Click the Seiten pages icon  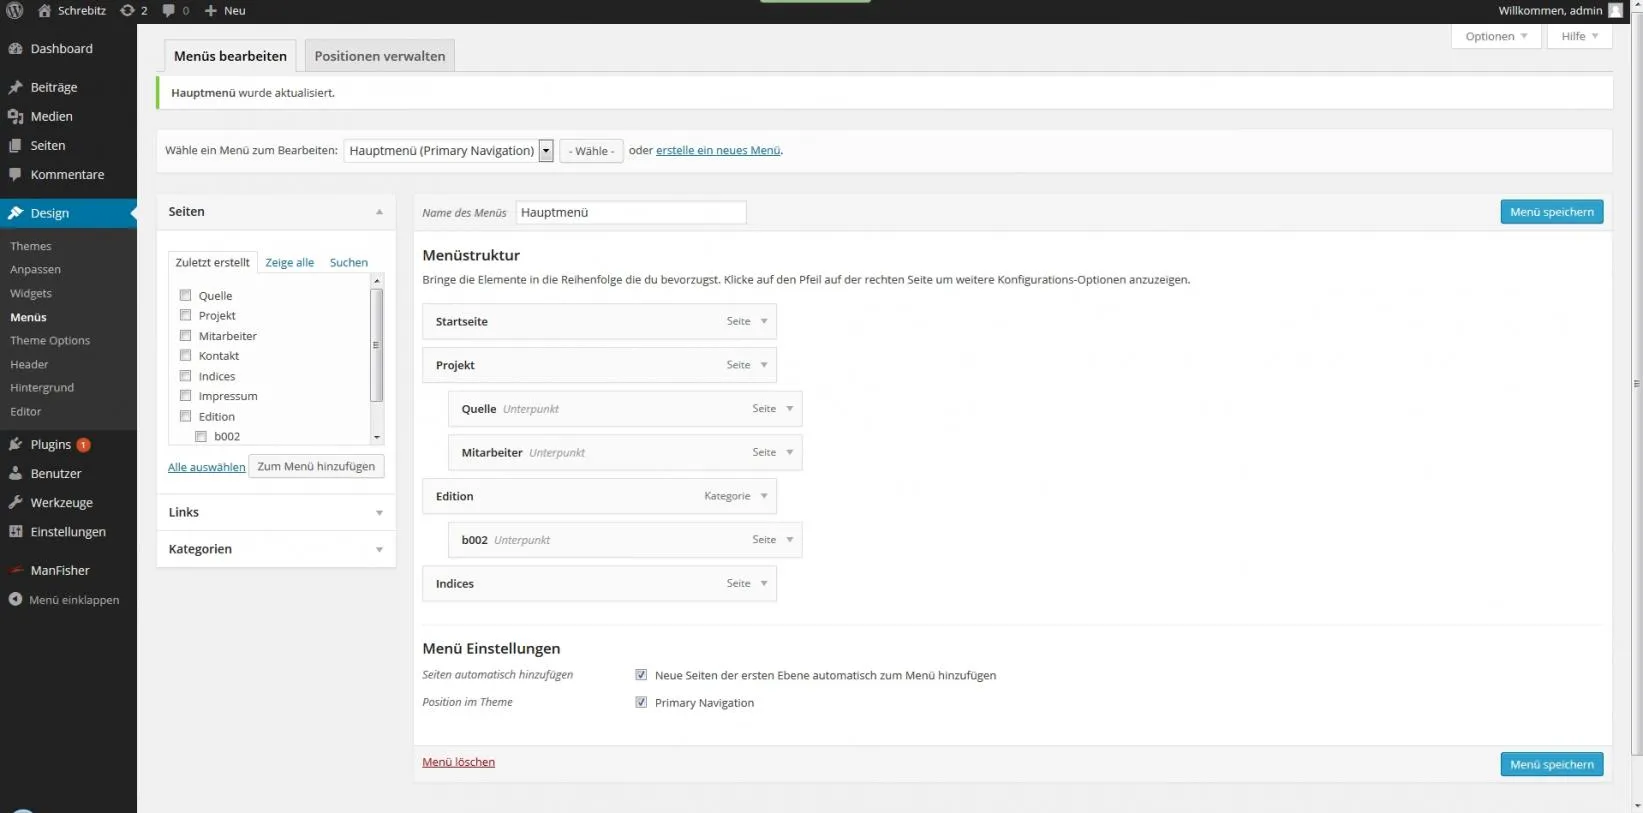click(x=15, y=145)
